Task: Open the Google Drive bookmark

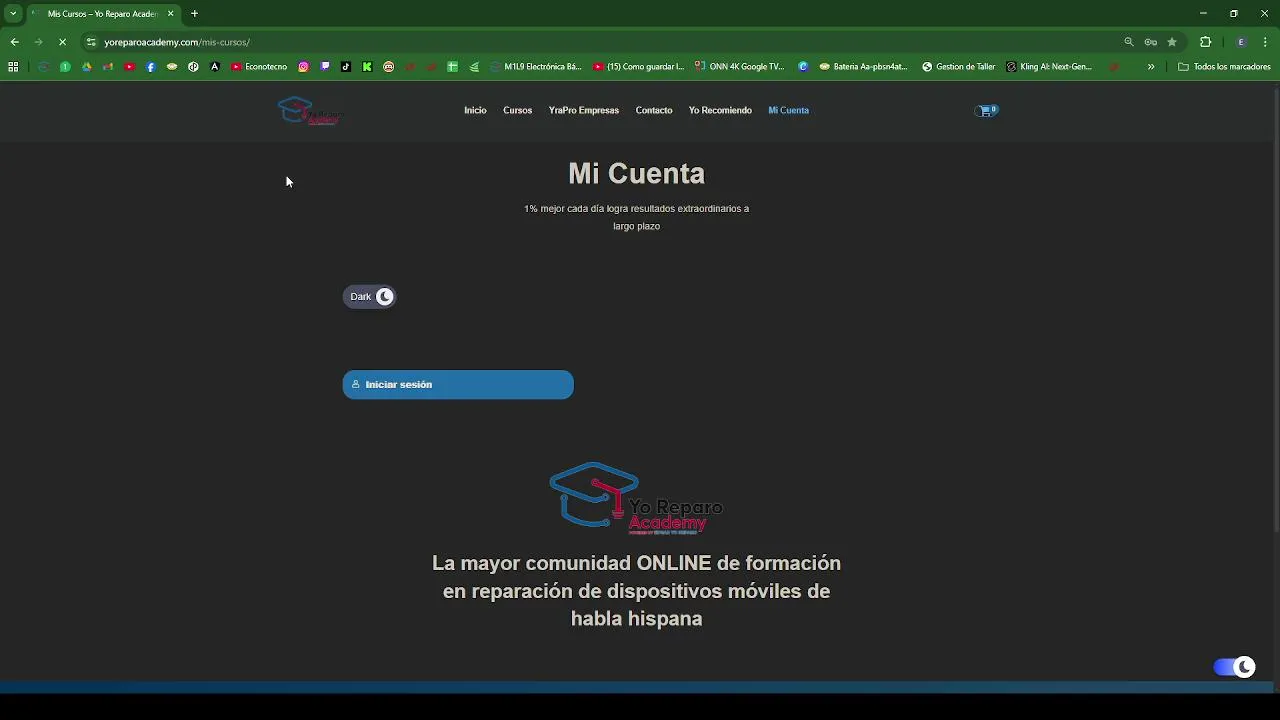Action: [87, 67]
